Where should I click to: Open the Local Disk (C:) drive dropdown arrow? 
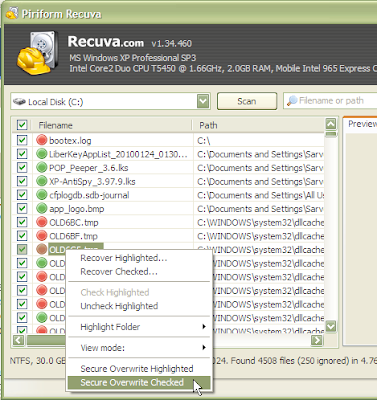click(x=203, y=101)
